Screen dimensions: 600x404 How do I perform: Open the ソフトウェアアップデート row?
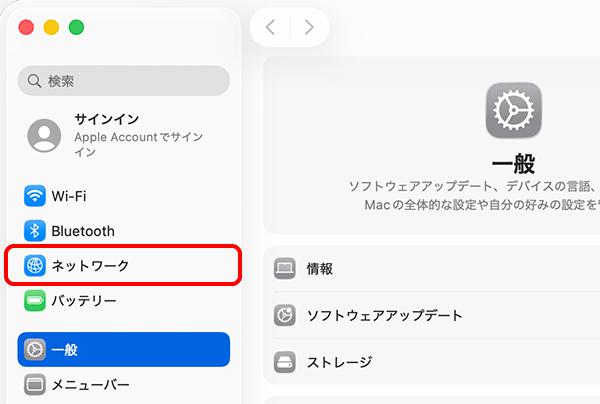point(385,315)
